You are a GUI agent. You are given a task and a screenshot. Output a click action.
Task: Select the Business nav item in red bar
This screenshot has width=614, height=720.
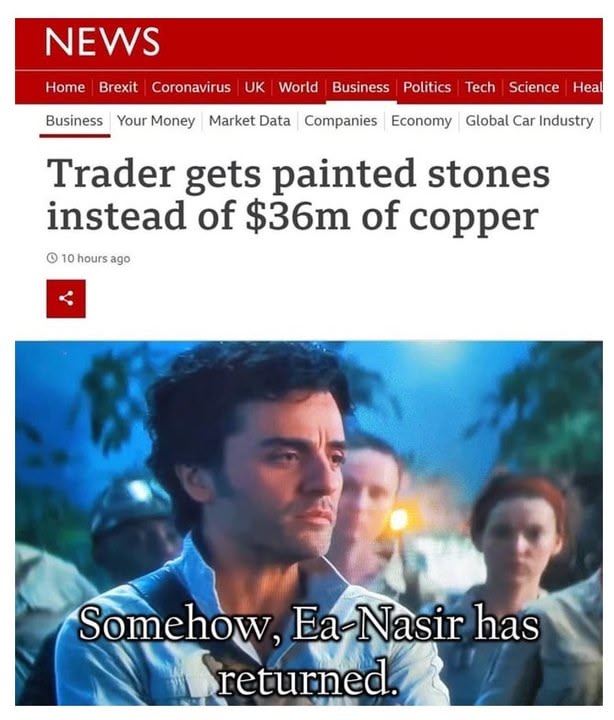361,87
